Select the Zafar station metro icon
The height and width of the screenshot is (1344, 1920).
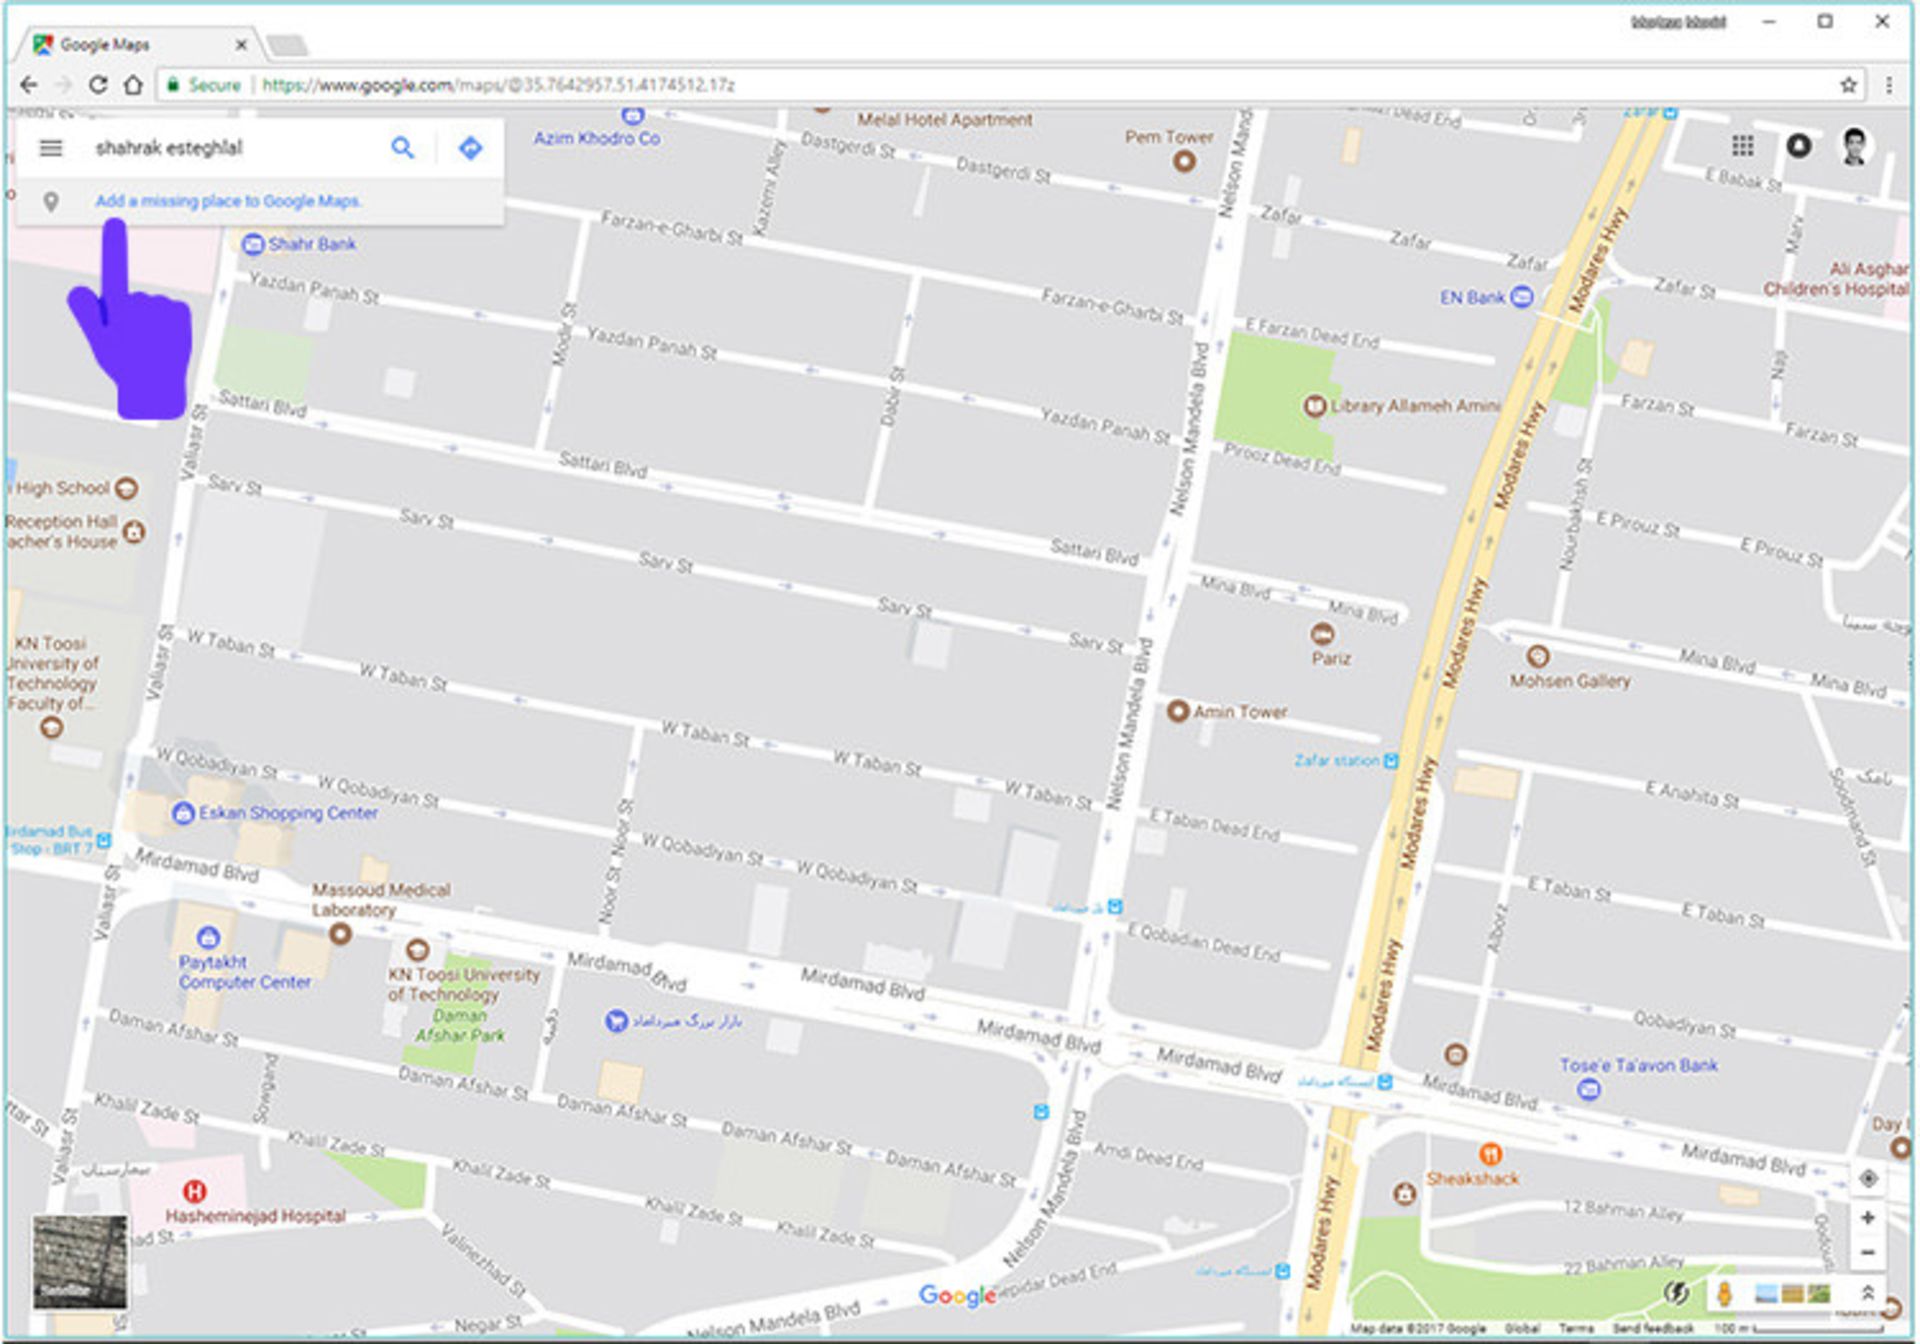coord(1391,761)
